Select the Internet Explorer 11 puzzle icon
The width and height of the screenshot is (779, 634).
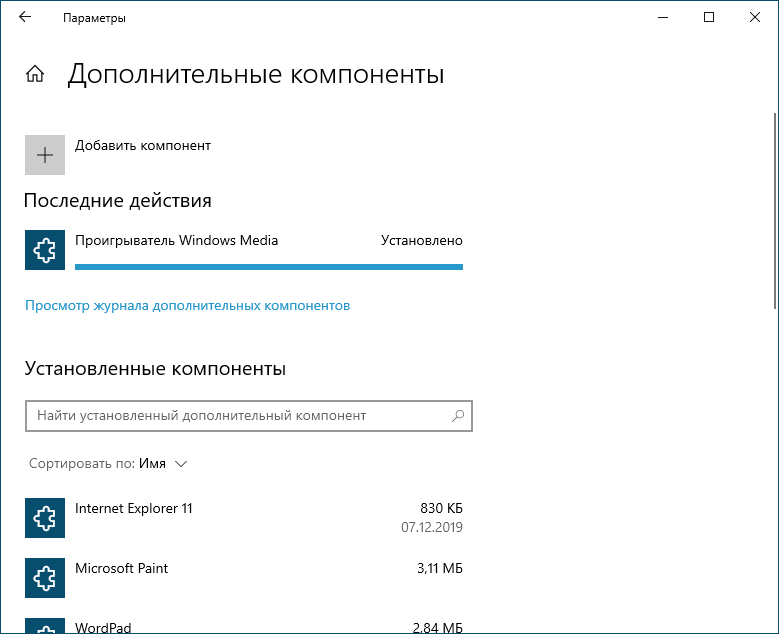[x=45, y=518]
